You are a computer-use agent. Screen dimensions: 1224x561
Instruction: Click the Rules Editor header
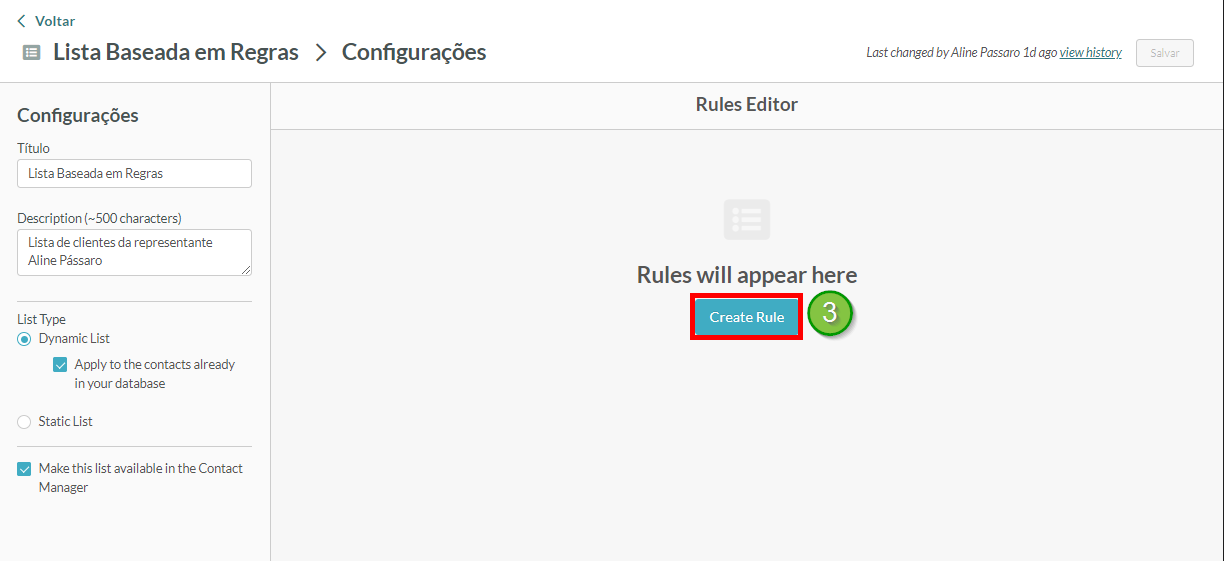click(x=747, y=104)
